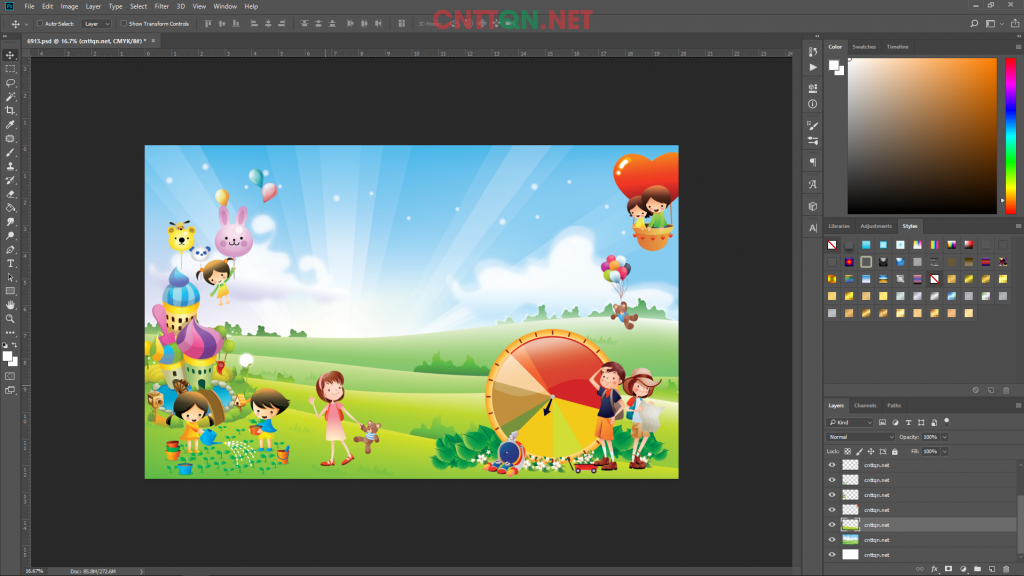Hide the highlighted cnttqn.net layer
Viewport: 1024px width, 576px height.
pos(832,524)
